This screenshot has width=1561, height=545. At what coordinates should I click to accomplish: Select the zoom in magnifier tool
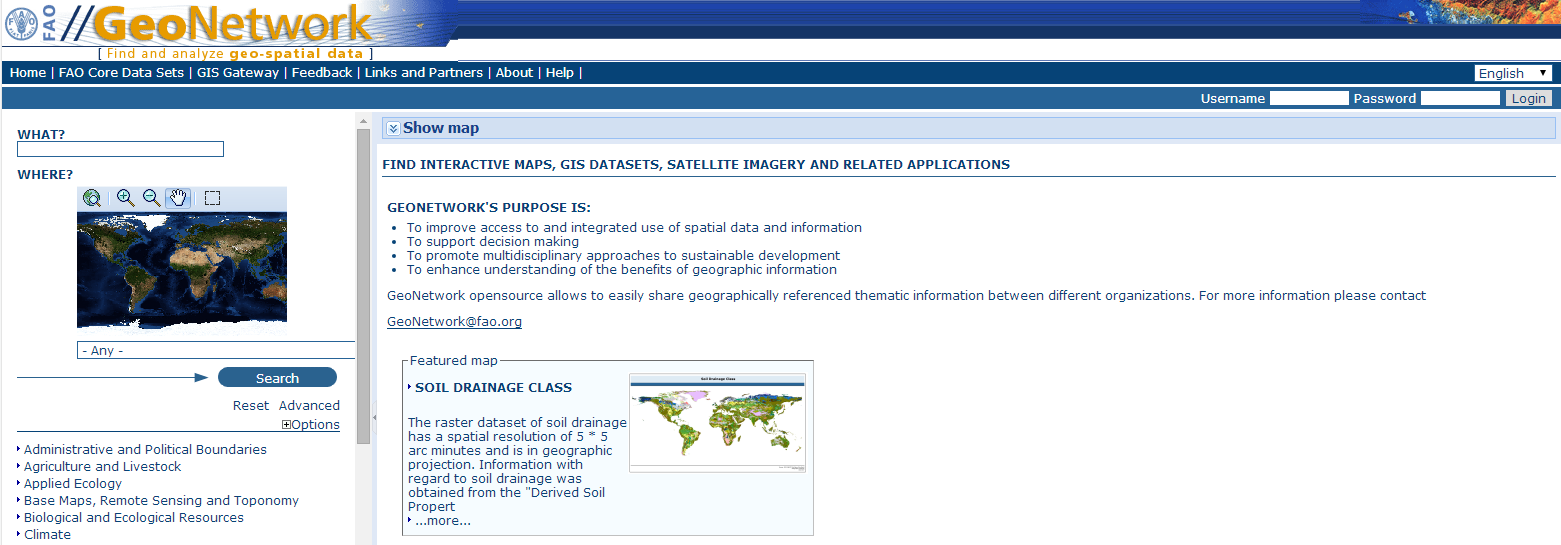click(x=125, y=198)
